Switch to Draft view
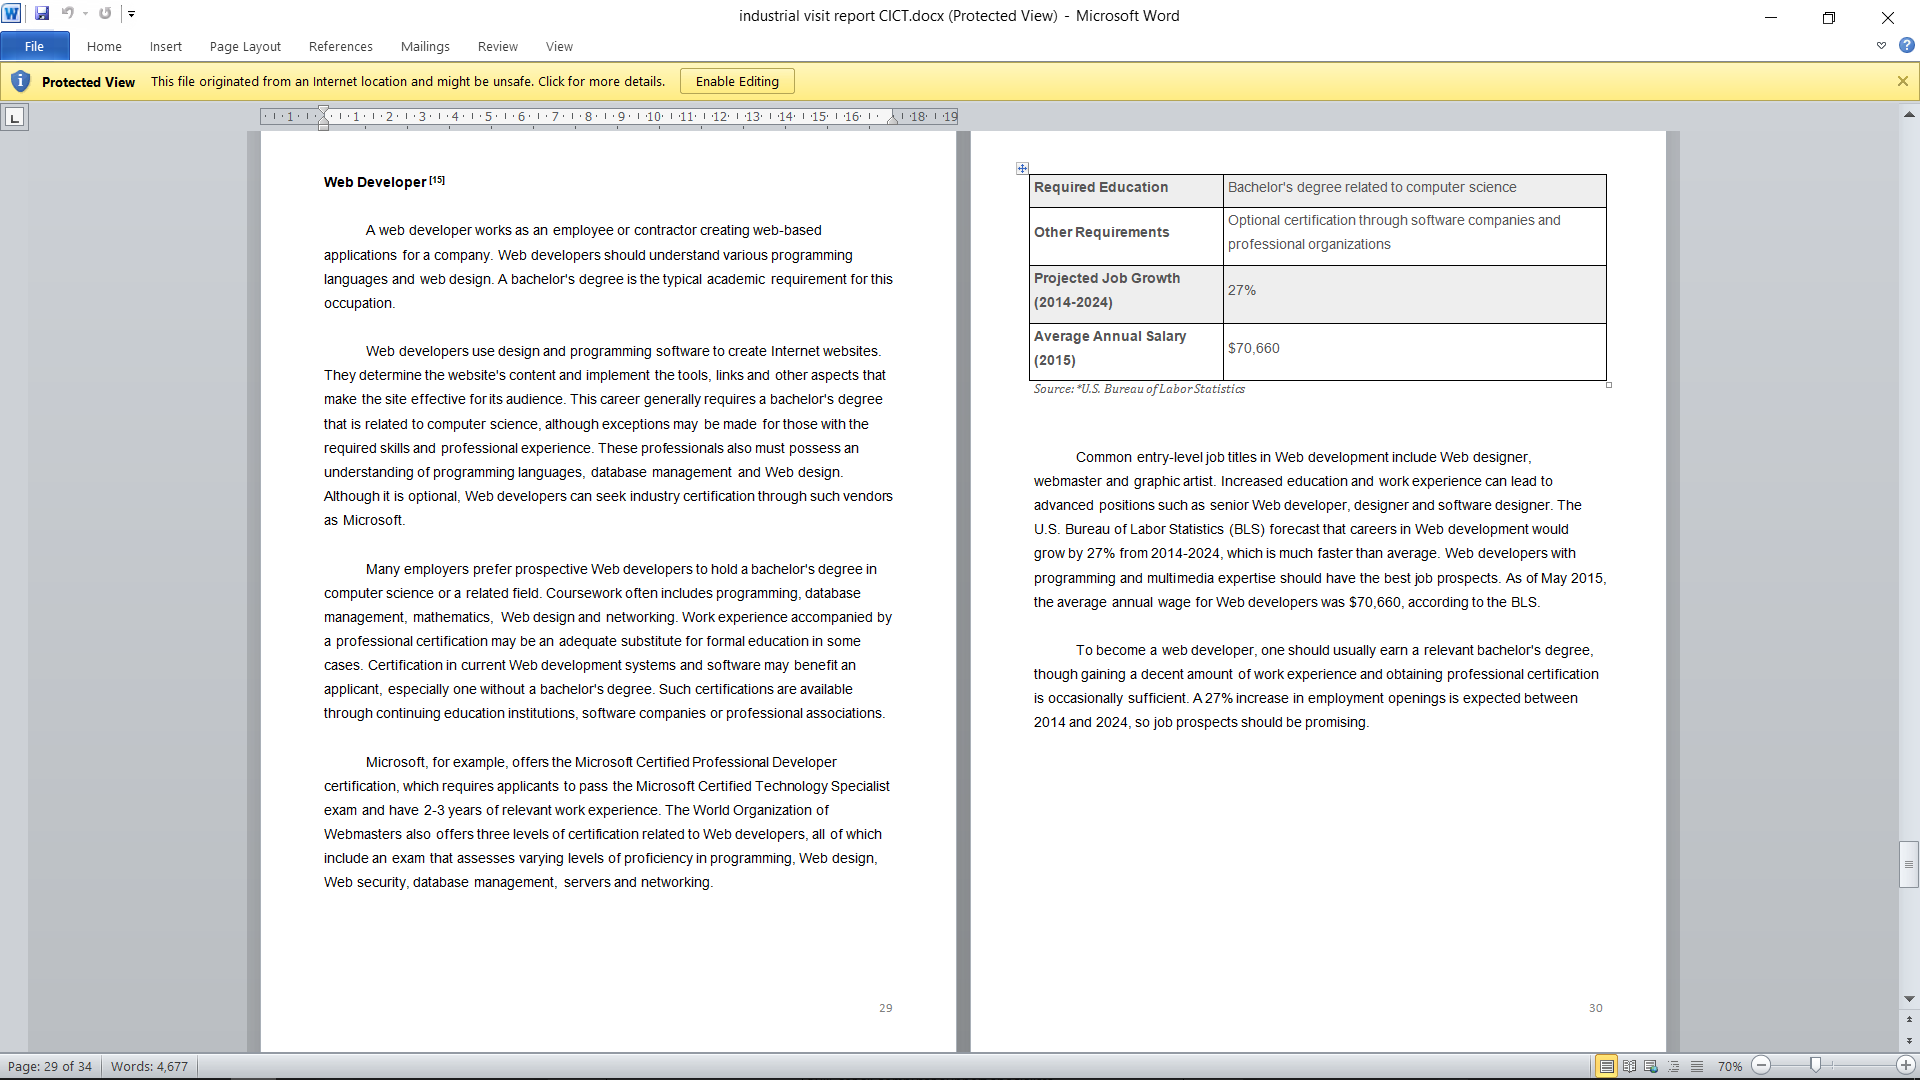The height and width of the screenshot is (1080, 1920). click(1697, 1066)
